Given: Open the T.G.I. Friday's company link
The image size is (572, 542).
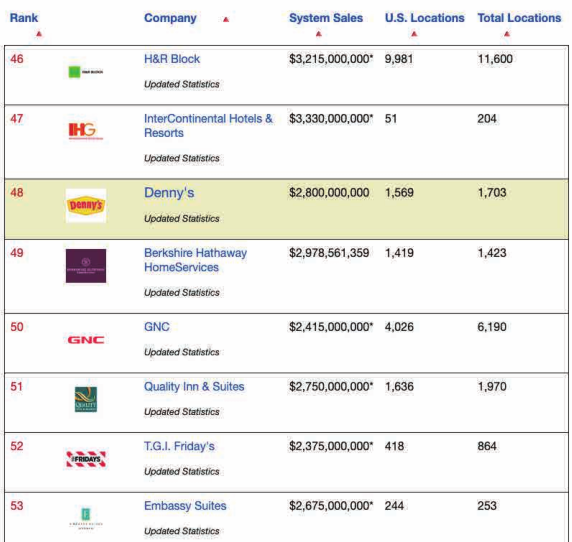Looking at the screenshot, I should tap(179, 446).
